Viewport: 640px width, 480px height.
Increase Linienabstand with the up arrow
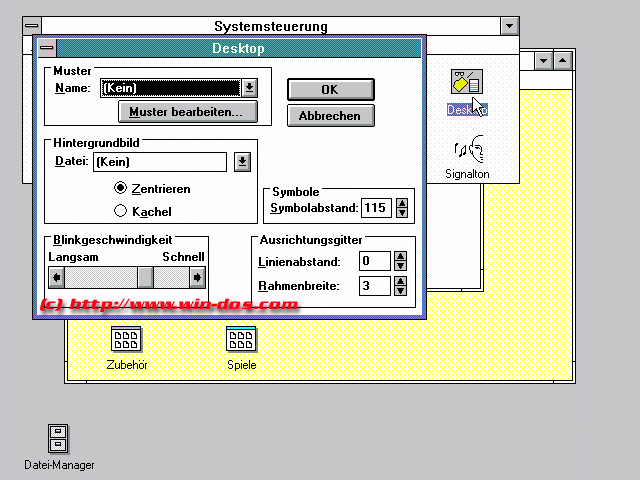coord(400,257)
